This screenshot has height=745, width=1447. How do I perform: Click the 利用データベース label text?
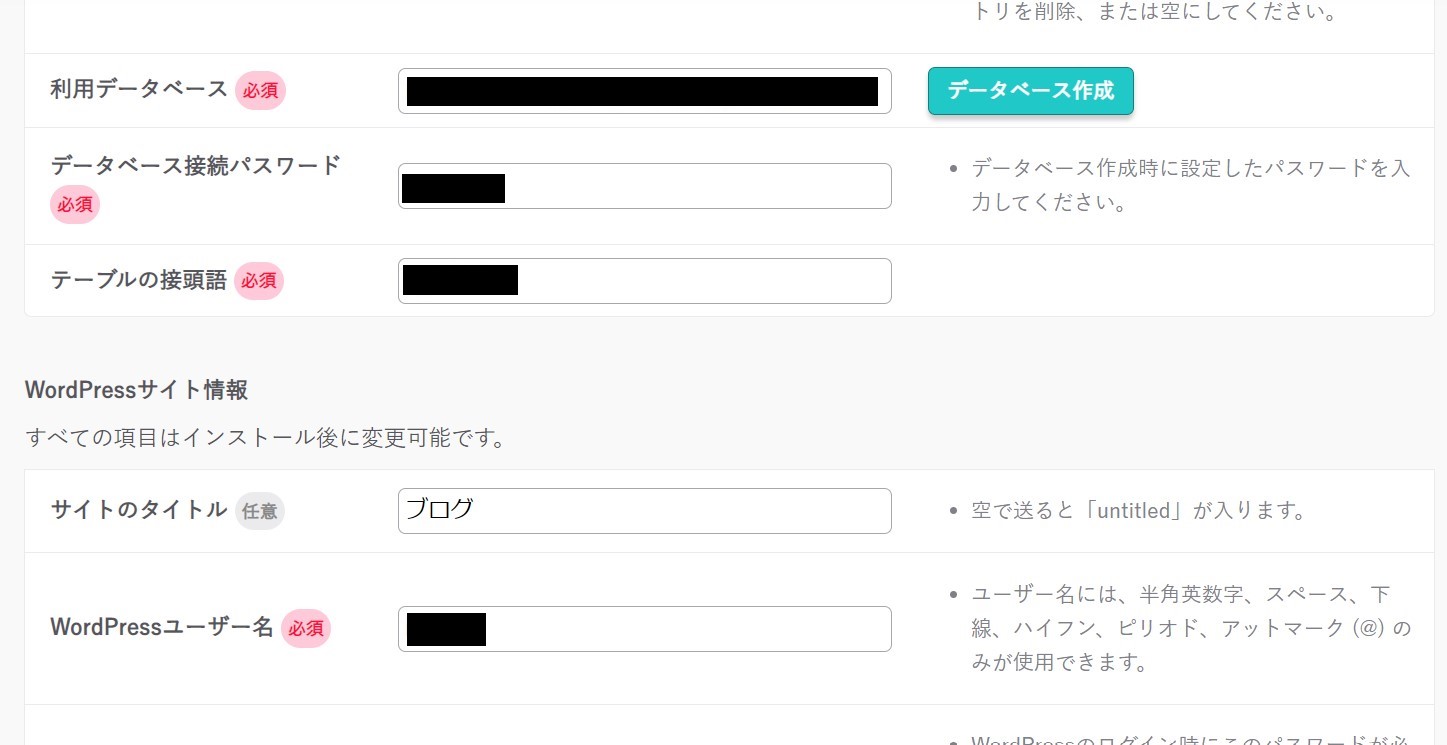139,90
